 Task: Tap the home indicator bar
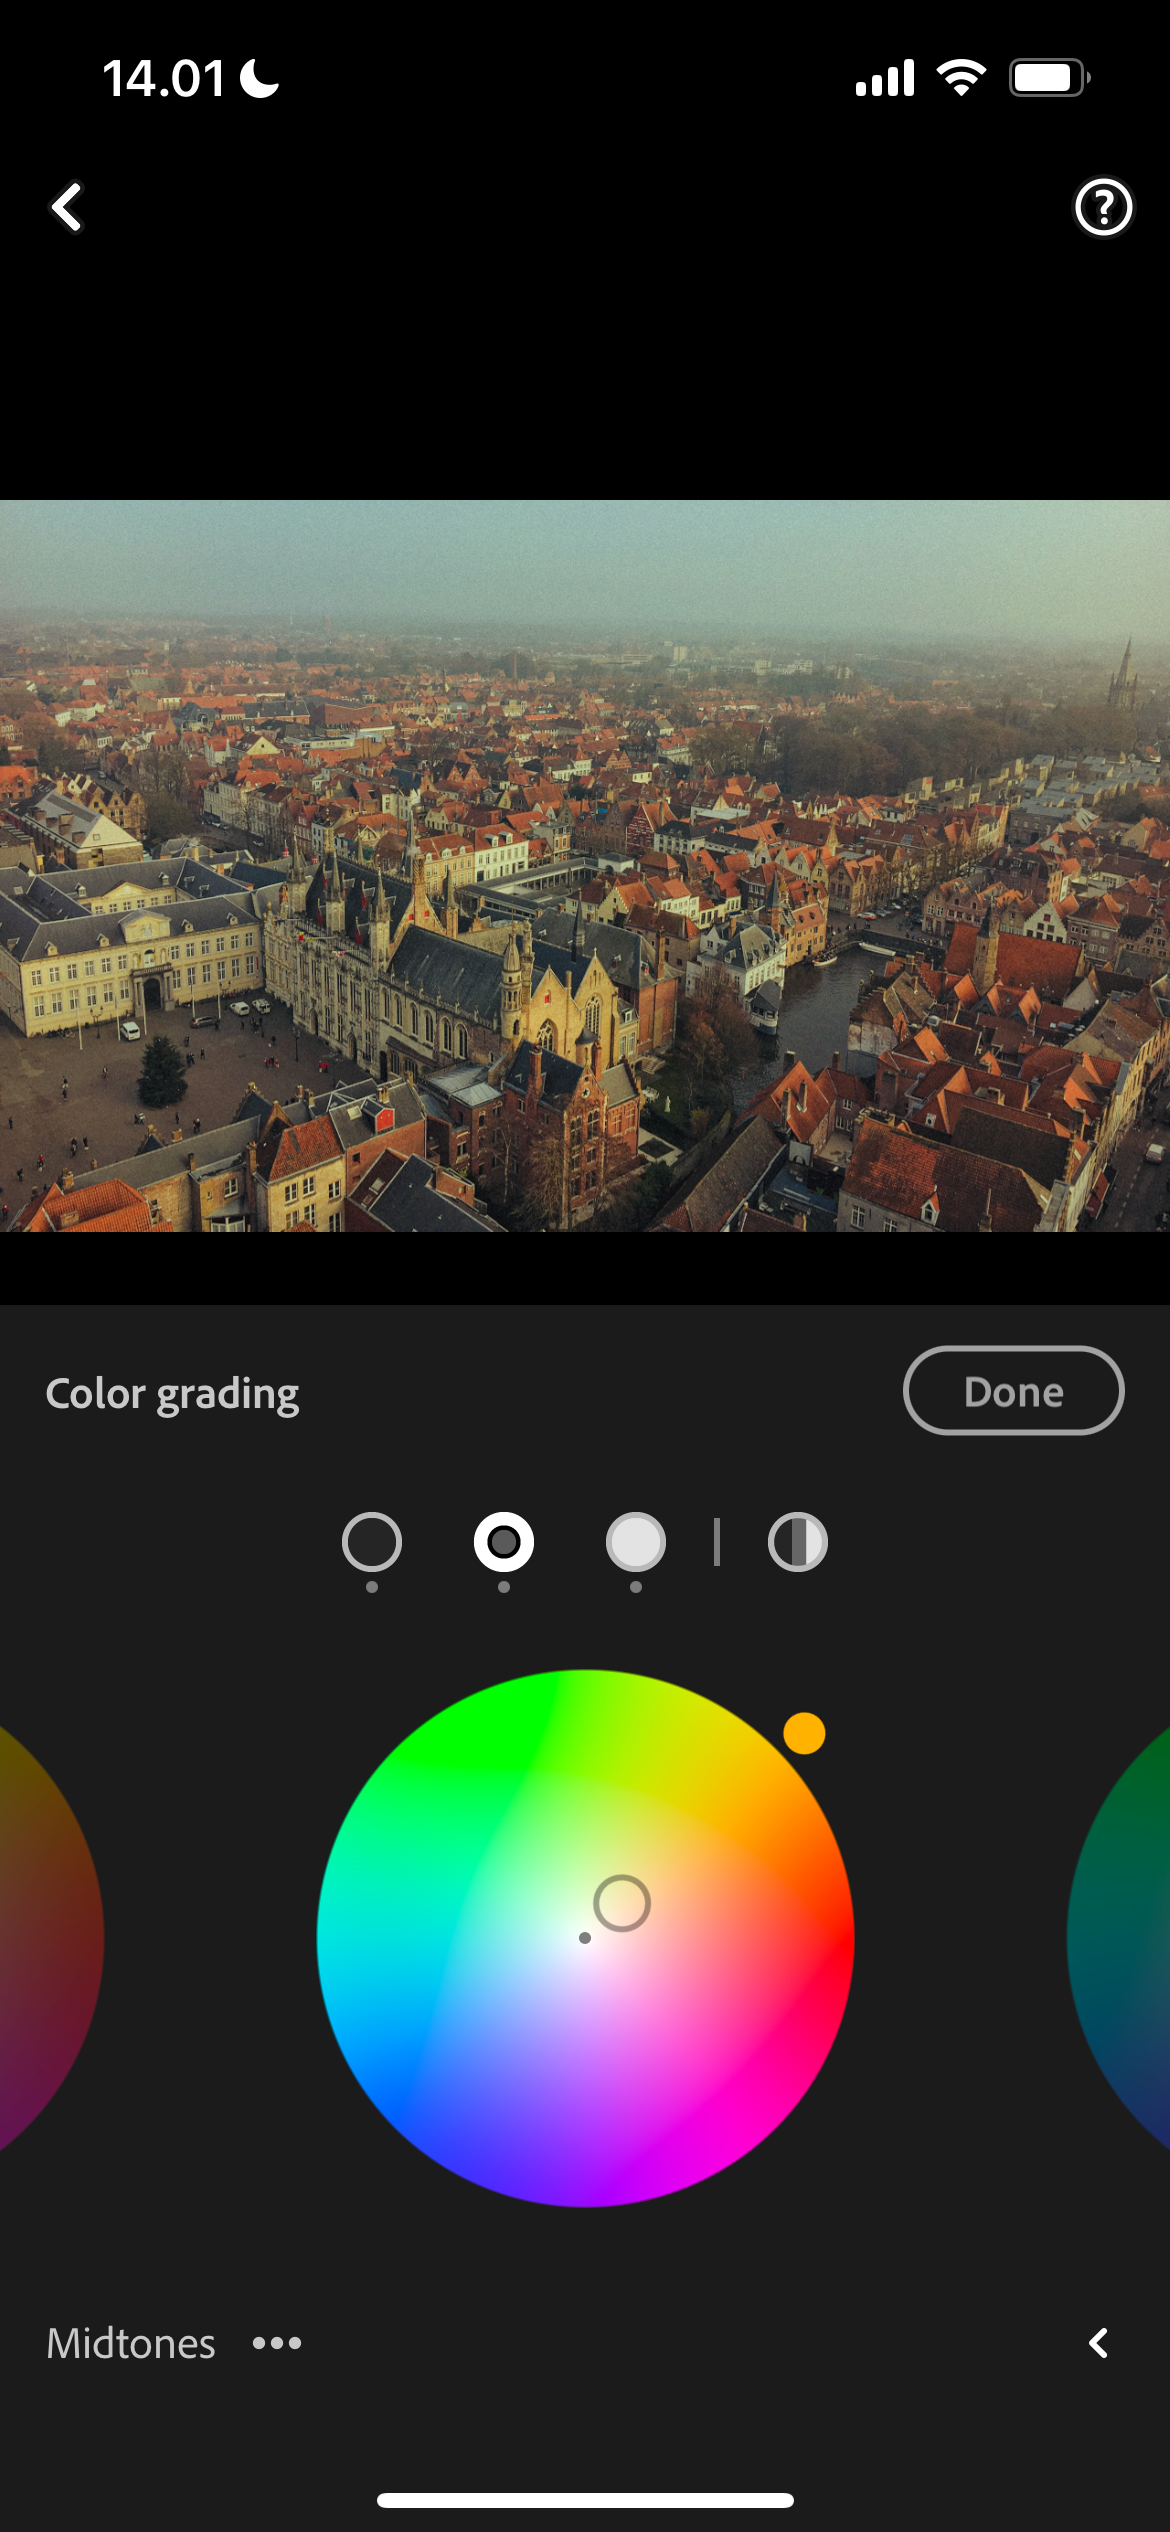tap(585, 2500)
